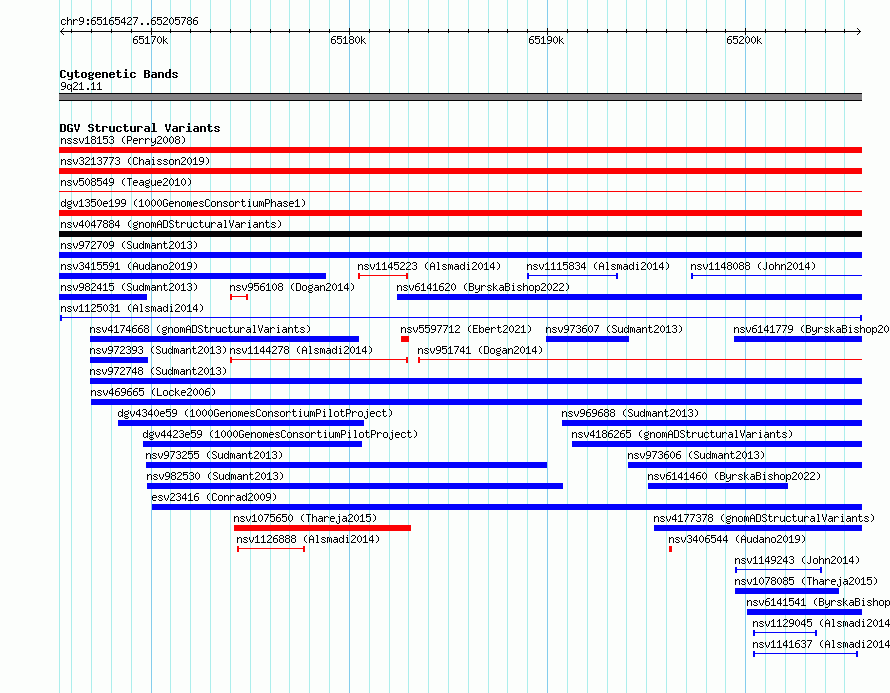This screenshot has height=693, width=890.
Task: Click the DGV Structural Variants track title
Action: coord(140,128)
